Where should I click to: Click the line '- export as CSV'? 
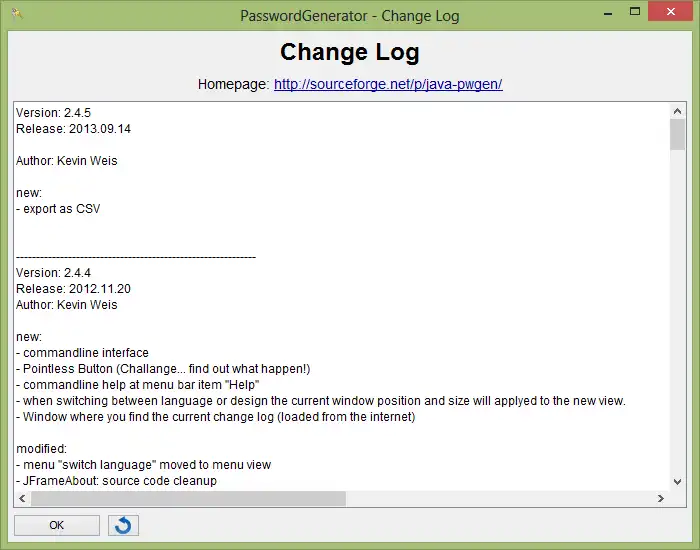click(58, 209)
